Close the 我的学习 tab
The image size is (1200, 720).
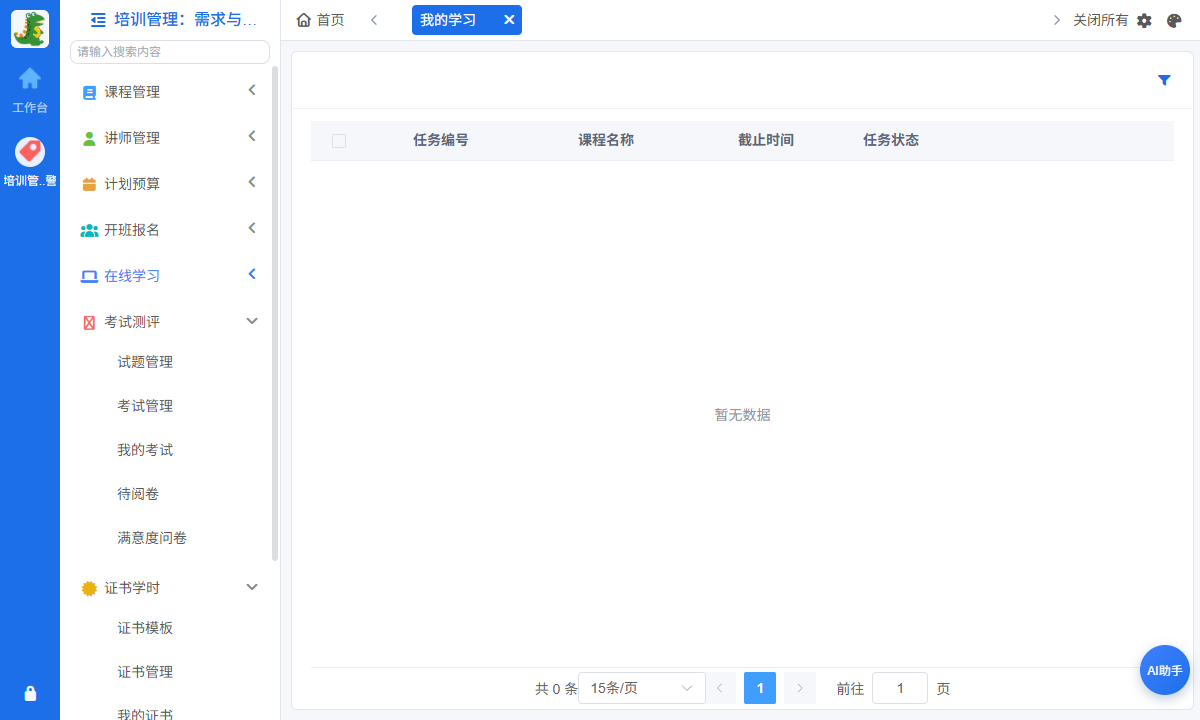[x=509, y=20]
